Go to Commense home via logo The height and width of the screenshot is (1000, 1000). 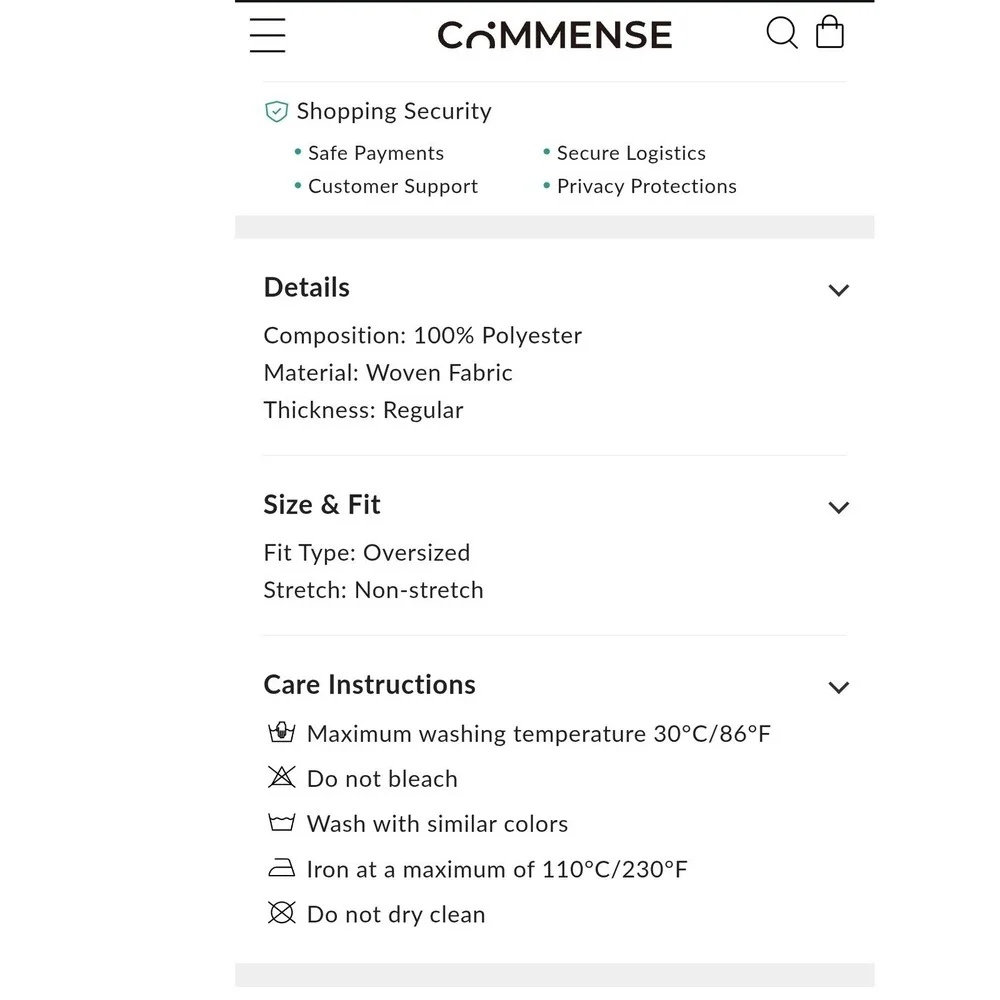tap(555, 36)
